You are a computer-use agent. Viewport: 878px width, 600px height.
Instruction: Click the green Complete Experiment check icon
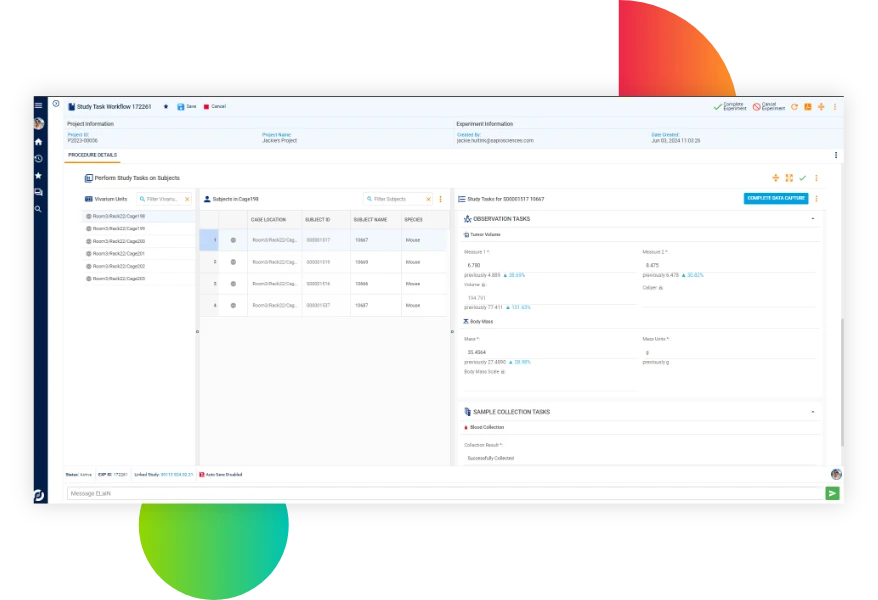pos(716,105)
